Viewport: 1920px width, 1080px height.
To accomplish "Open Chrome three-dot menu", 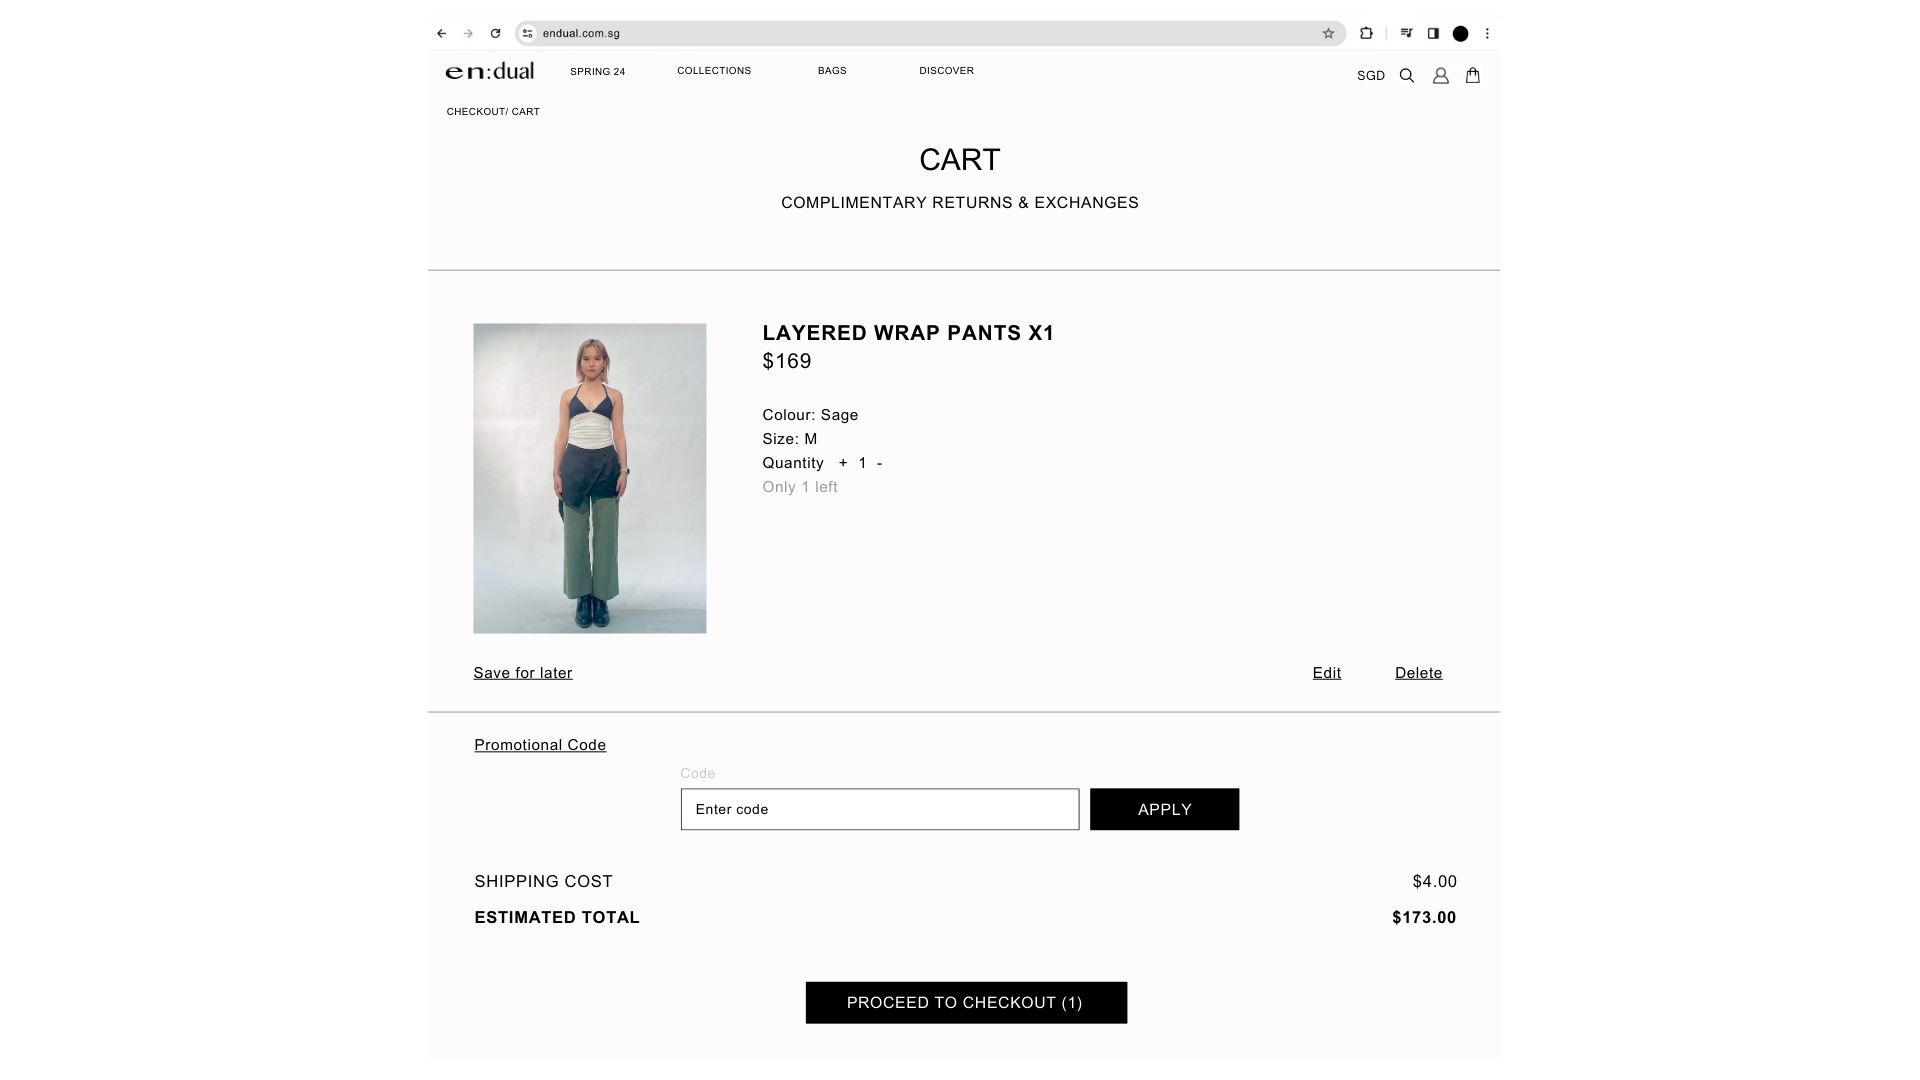I will point(1487,33).
